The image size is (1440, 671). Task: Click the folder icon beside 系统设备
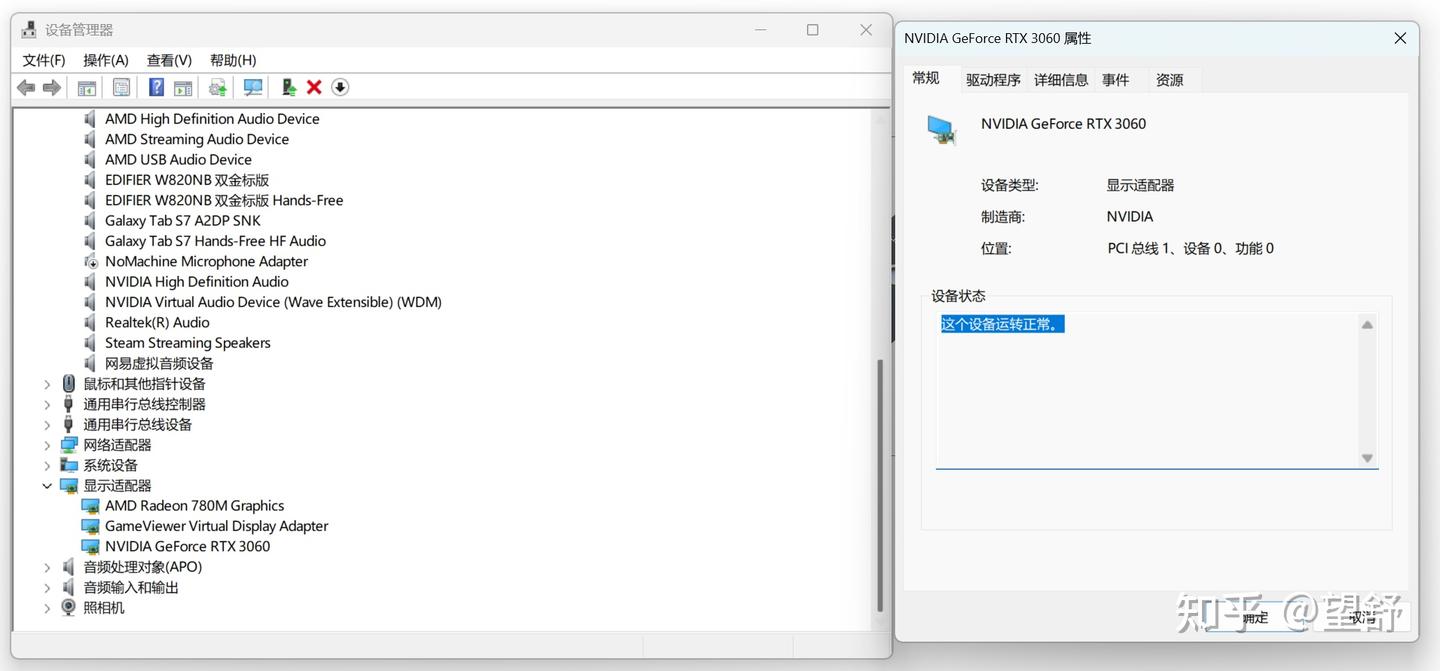(69, 465)
